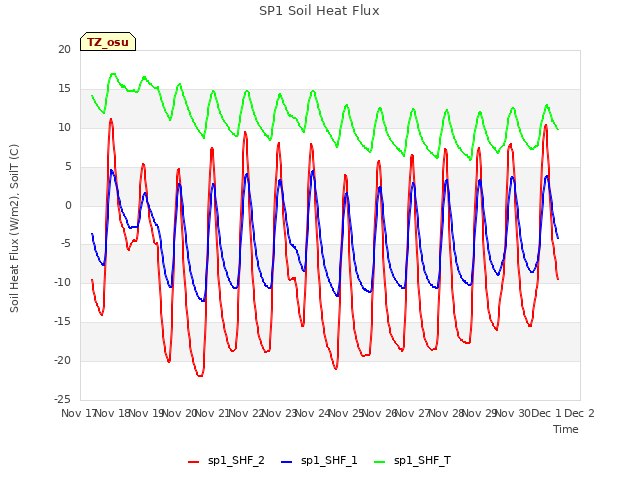Screen dimensions: 640x480
Task: Click the -20 y-axis tick label
Action: (x=62, y=360)
